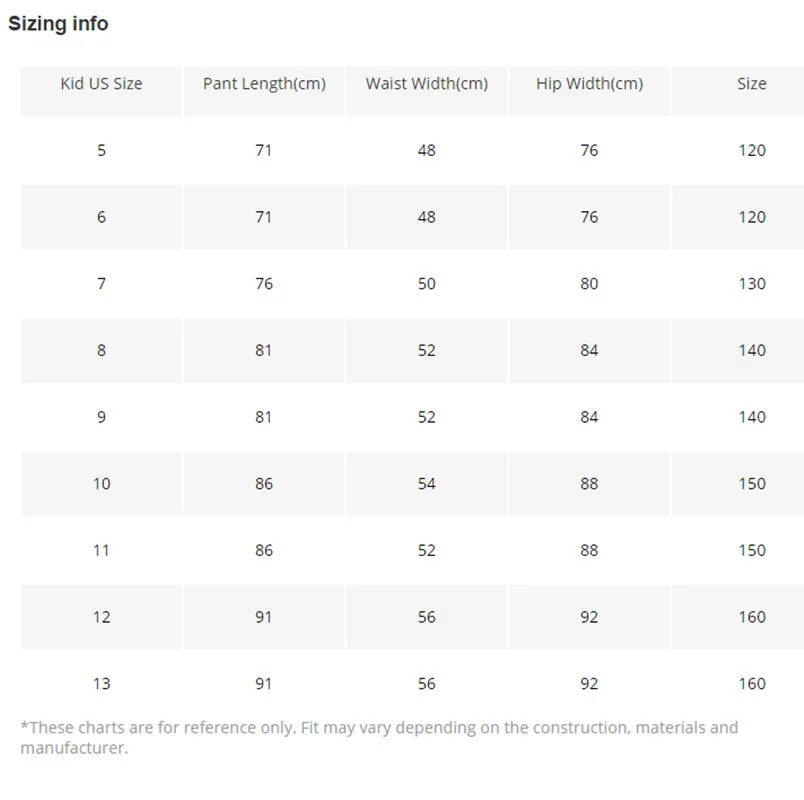Select the Kid US Size 10 cell
804x800 pixels.
tap(102, 484)
